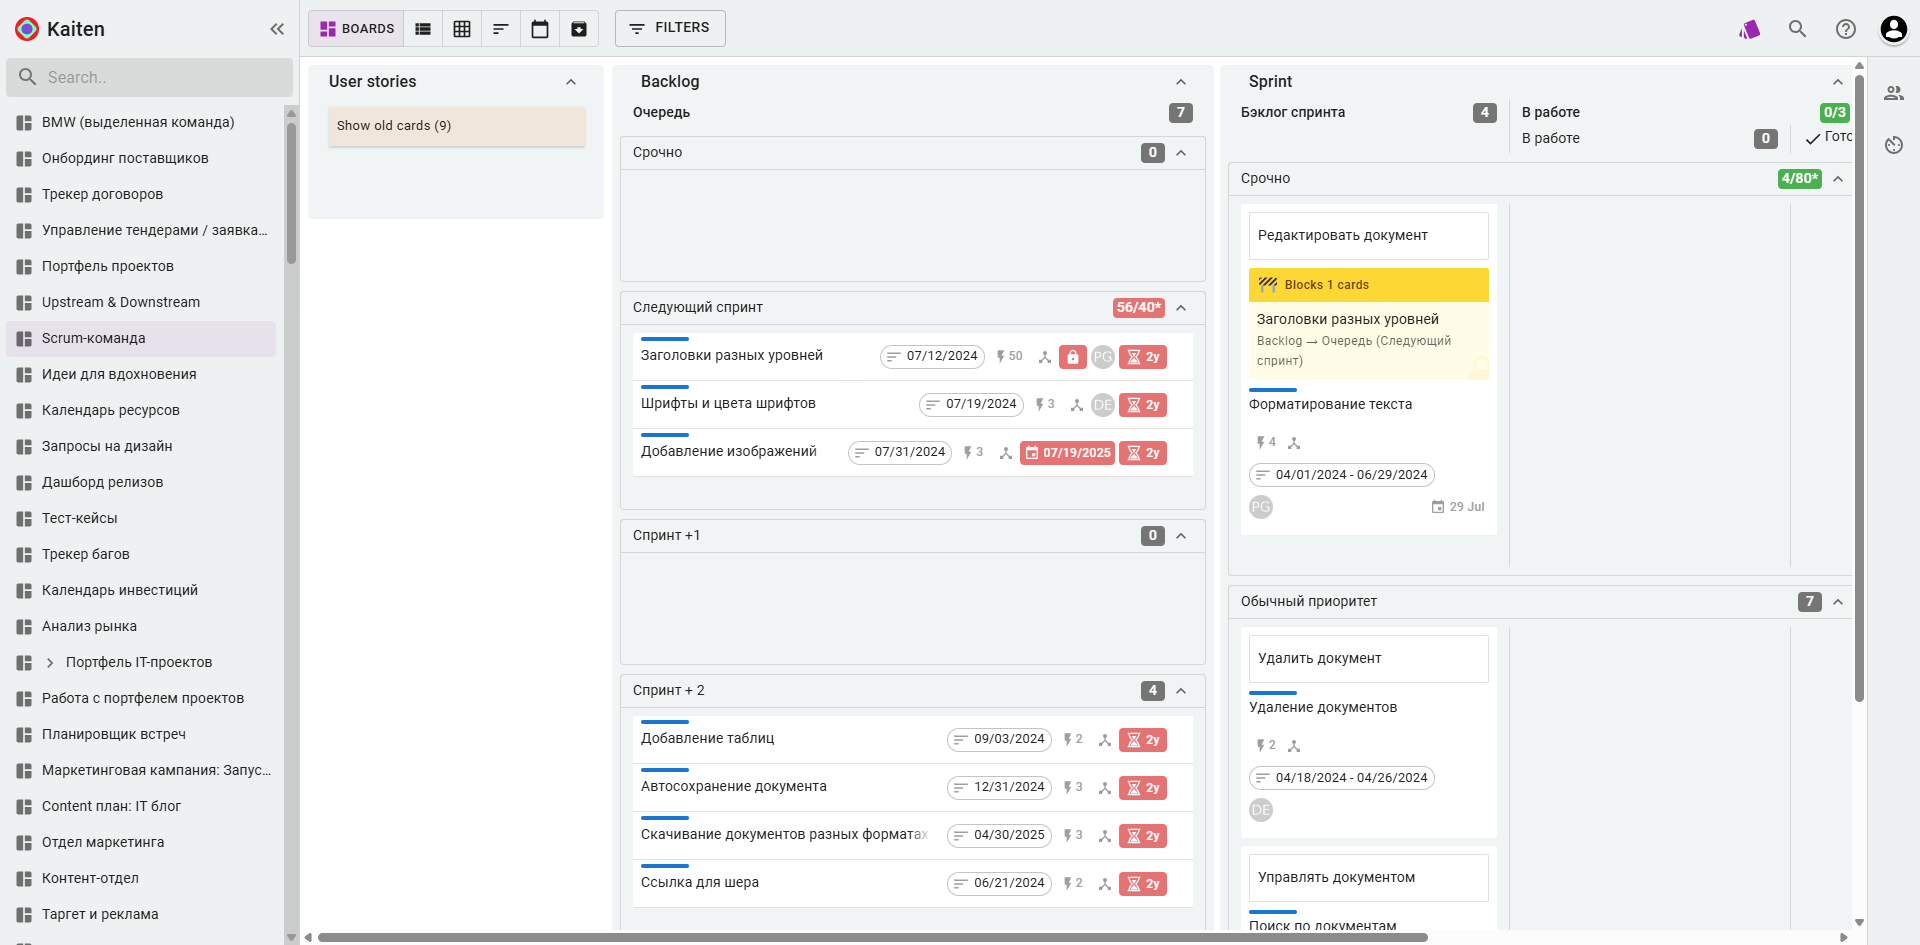Open the members panel icon on right
The width and height of the screenshot is (1920, 945).
tap(1893, 93)
